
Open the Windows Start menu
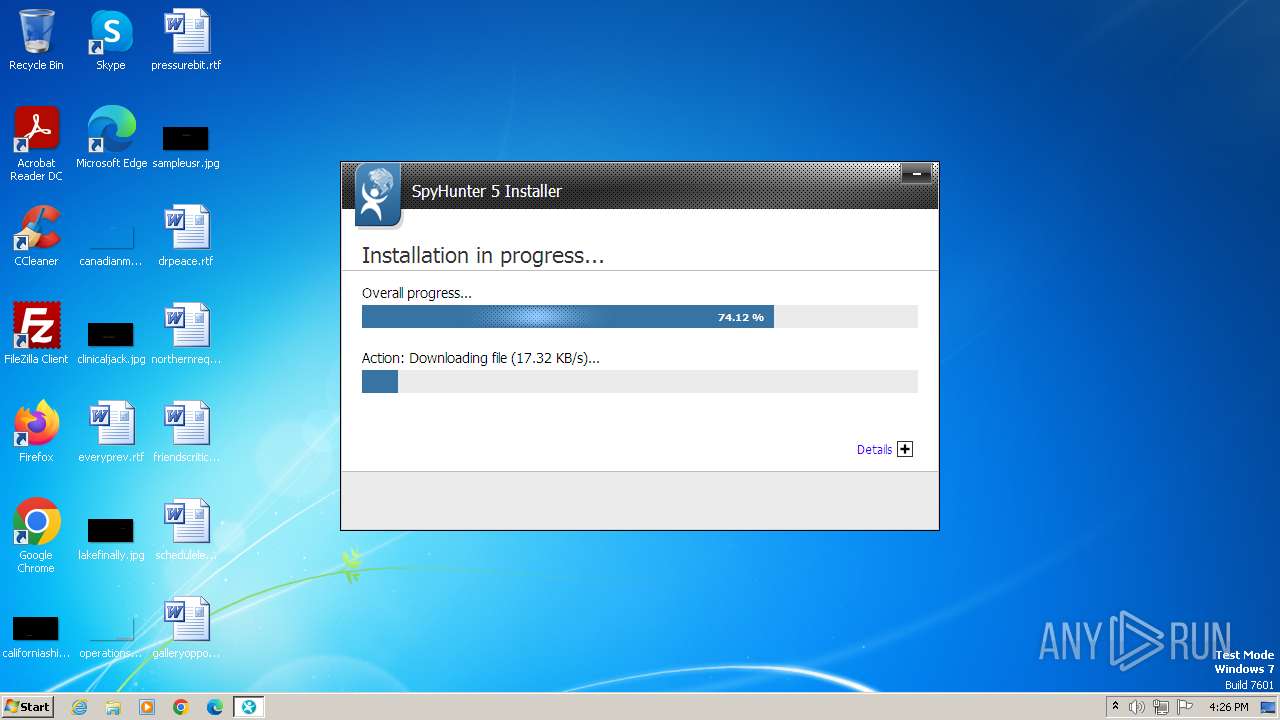click(x=28, y=706)
